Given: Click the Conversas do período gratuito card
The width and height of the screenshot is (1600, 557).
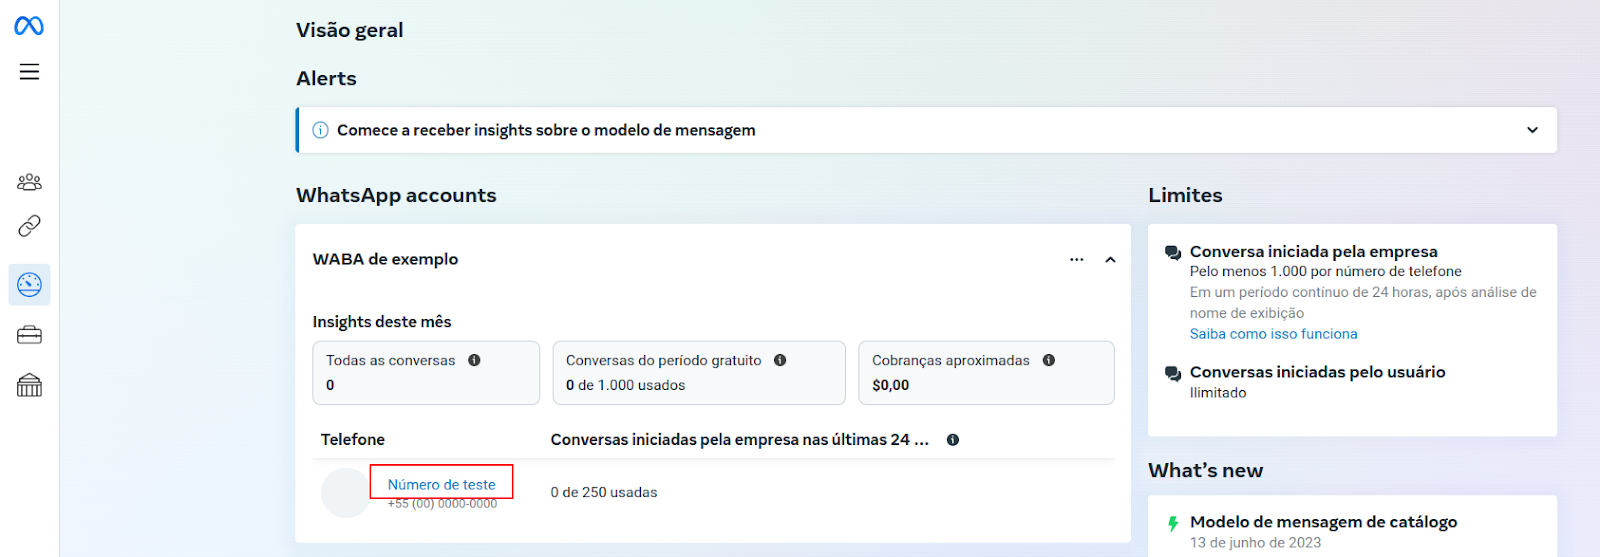Looking at the screenshot, I should tap(699, 373).
